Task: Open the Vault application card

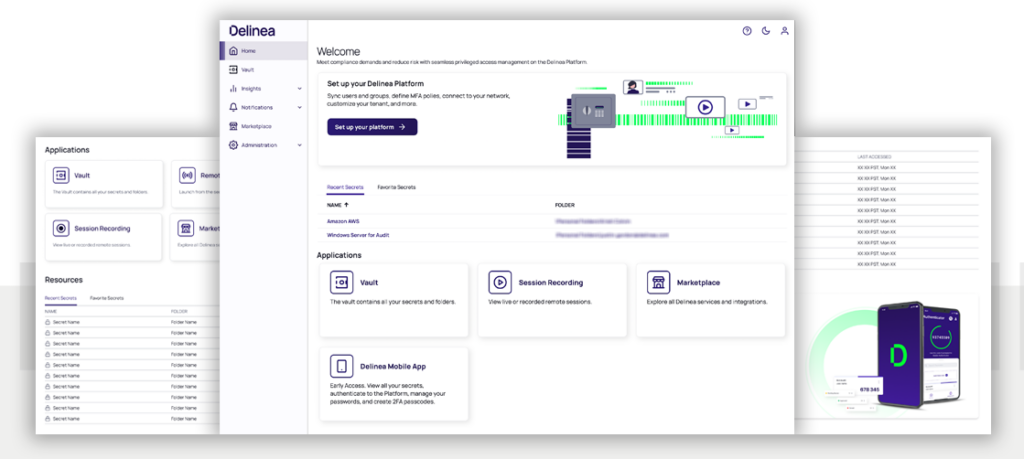Action: (394, 300)
